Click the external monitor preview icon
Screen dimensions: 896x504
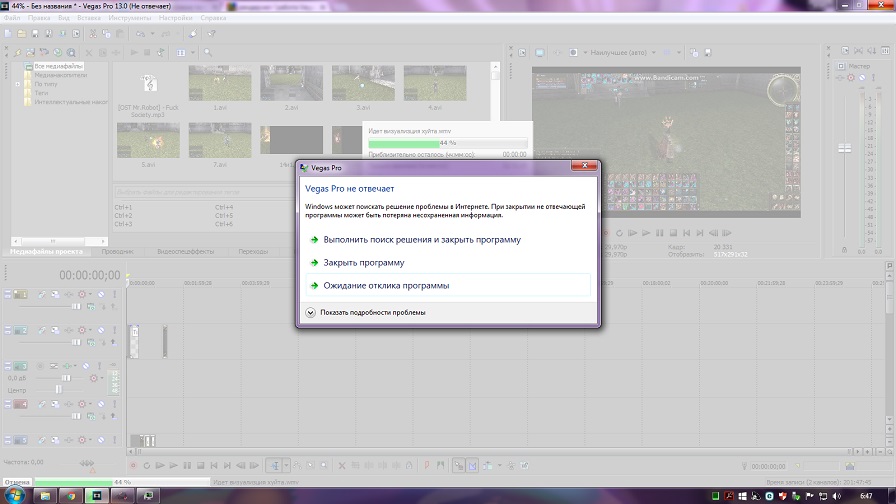click(x=539, y=51)
